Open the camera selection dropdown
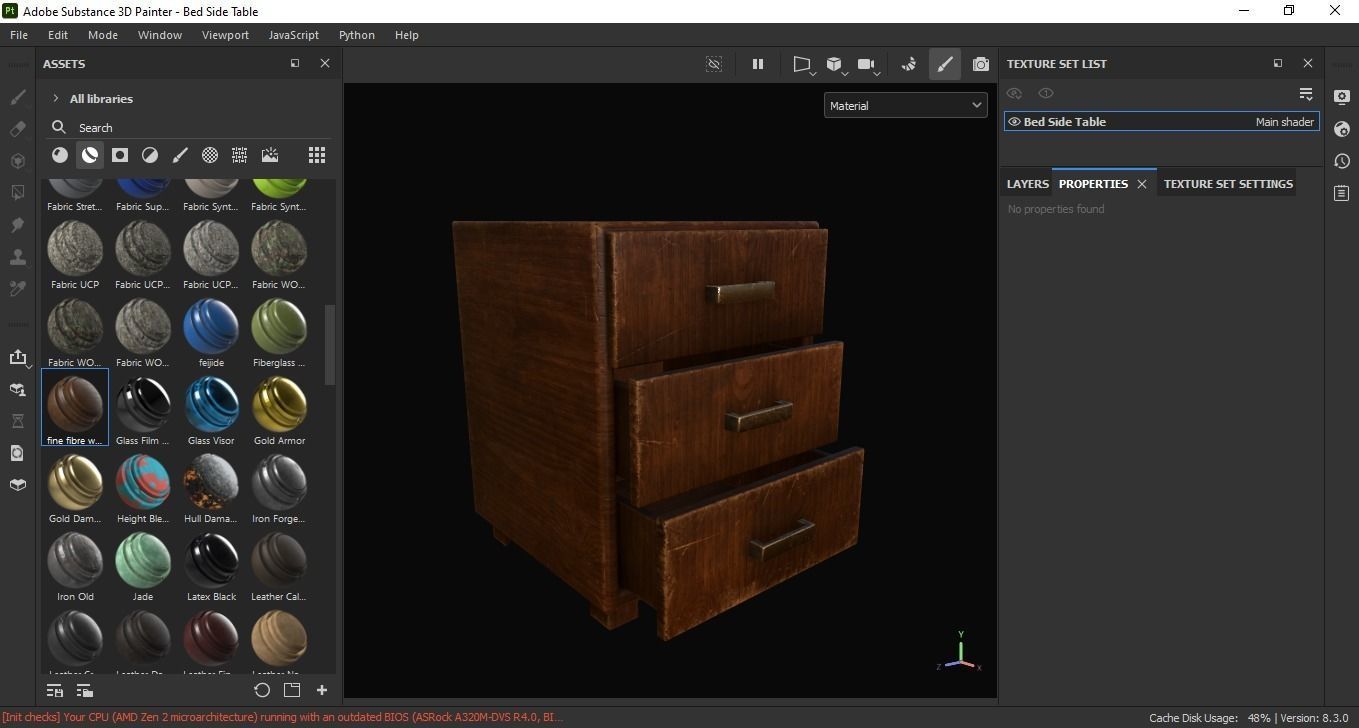1359x728 pixels. 868,65
